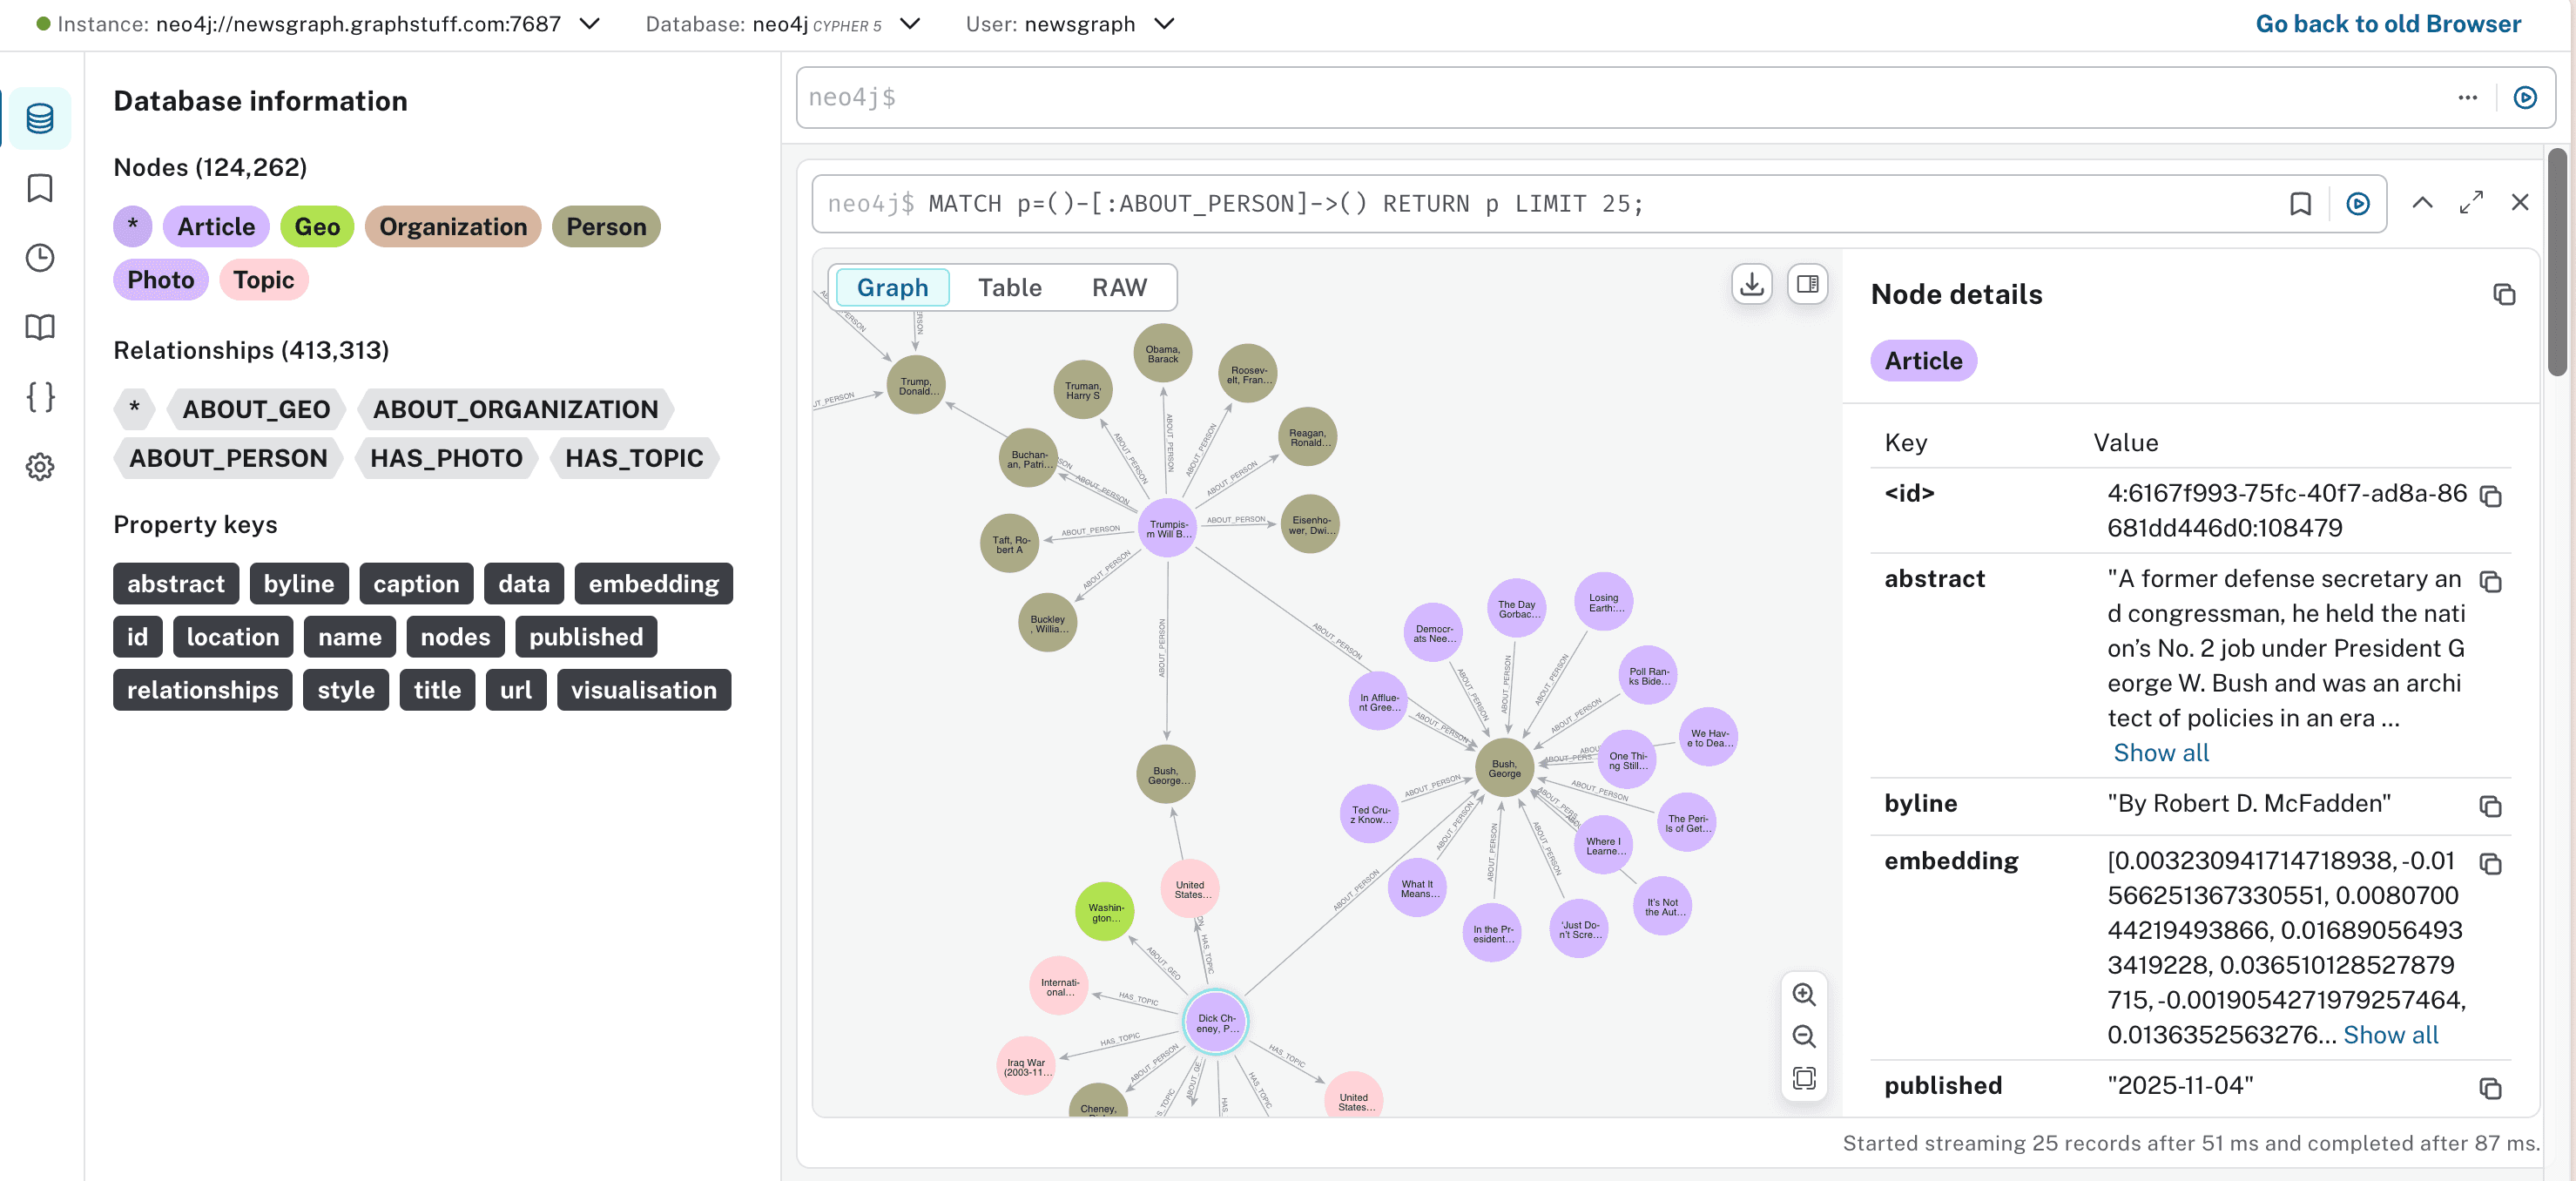2576x1181 pixels.
Task: Open Browser Settings gear icon
Action: 40,467
